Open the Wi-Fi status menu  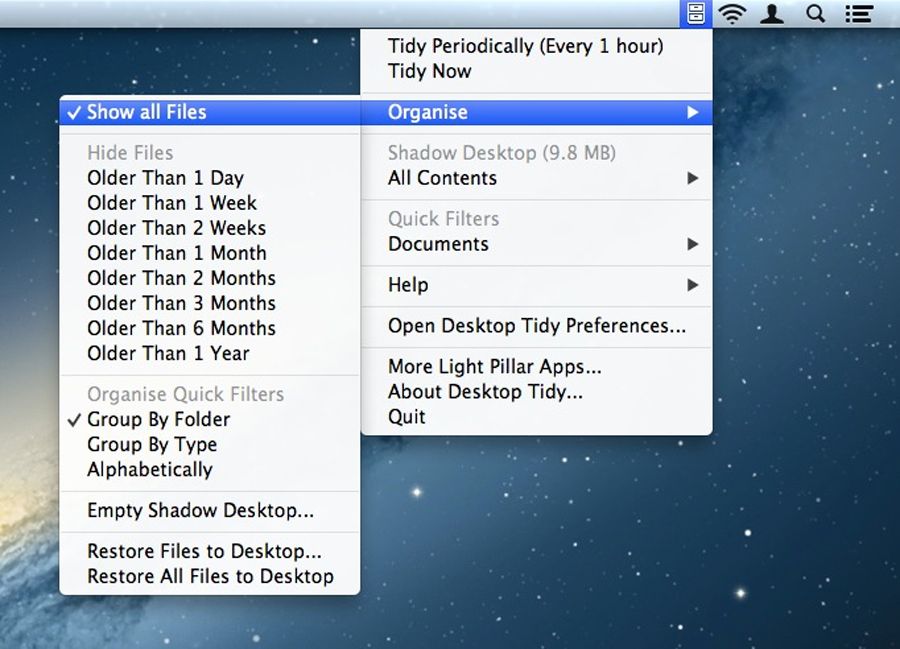coord(734,13)
